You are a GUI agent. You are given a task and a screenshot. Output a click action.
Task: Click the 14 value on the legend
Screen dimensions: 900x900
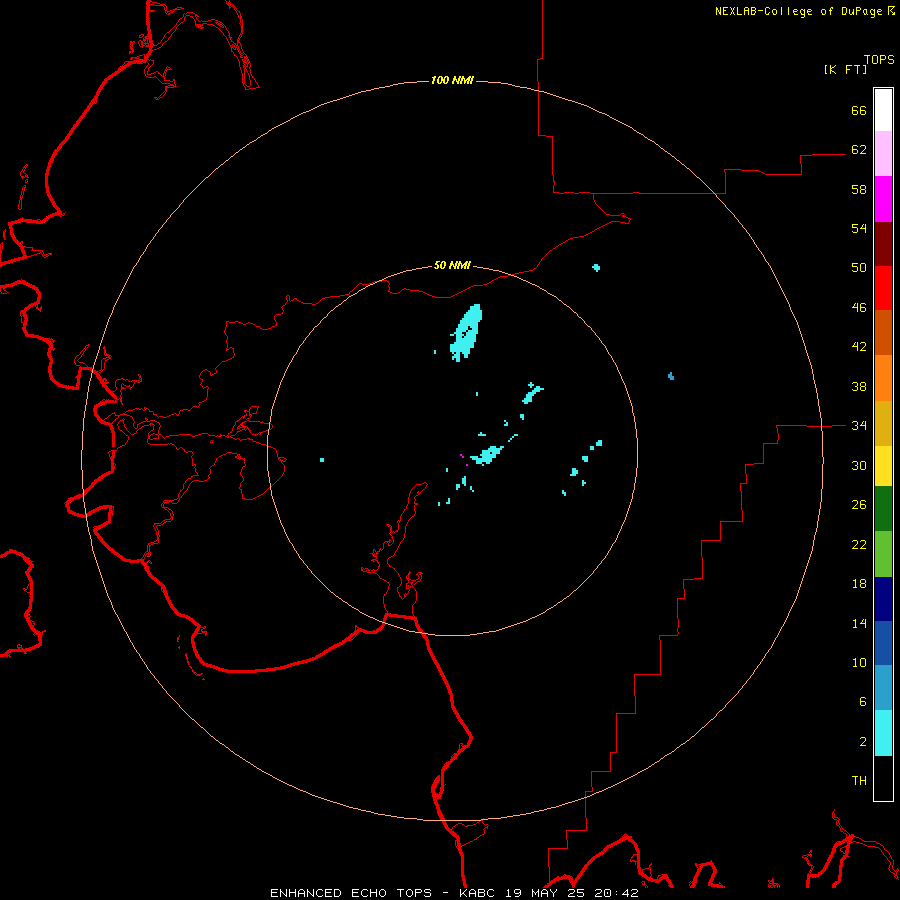[x=859, y=623]
